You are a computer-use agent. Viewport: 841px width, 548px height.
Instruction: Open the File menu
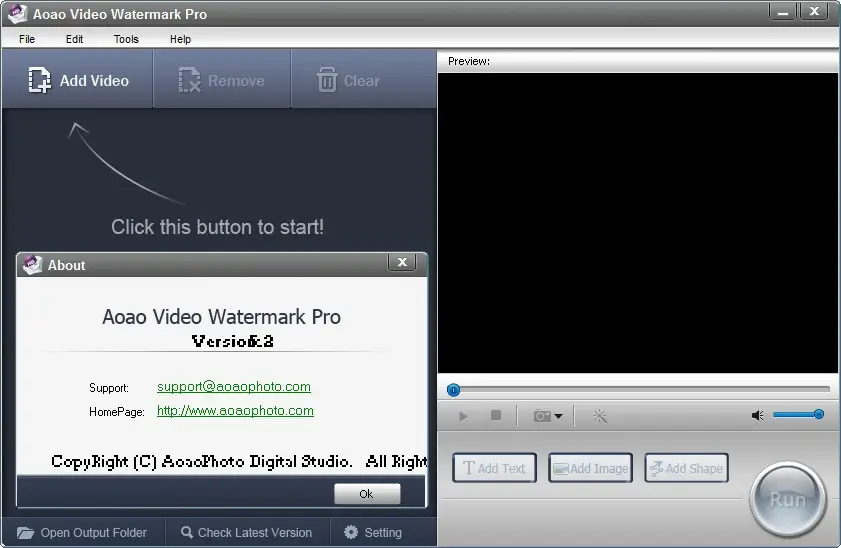point(27,39)
